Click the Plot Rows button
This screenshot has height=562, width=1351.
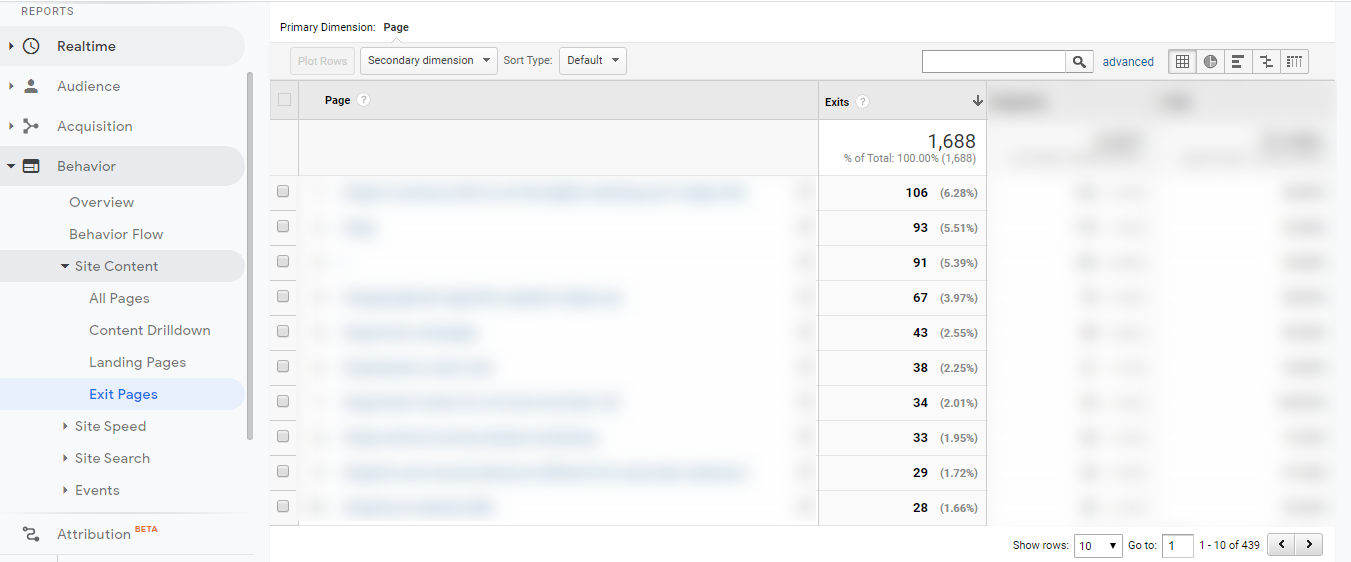coord(322,61)
